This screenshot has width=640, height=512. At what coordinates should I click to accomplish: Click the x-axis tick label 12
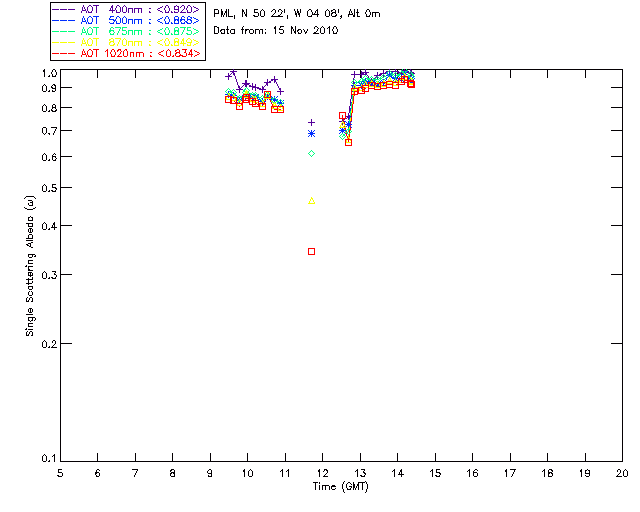[322, 473]
